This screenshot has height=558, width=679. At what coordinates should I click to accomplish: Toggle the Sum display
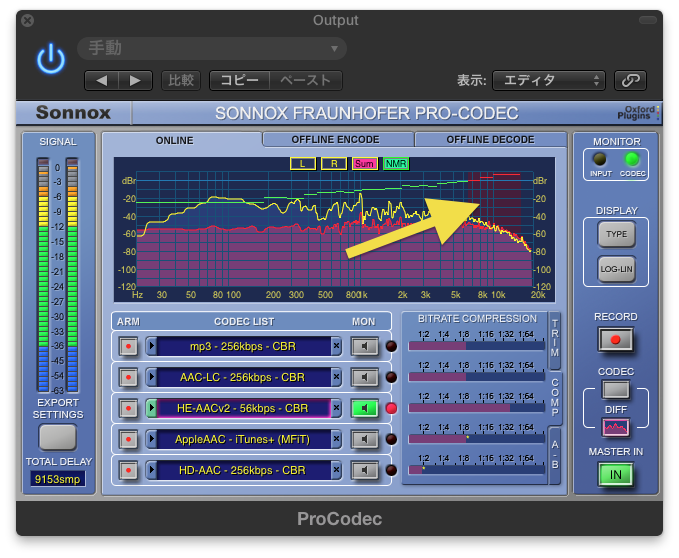click(x=365, y=164)
